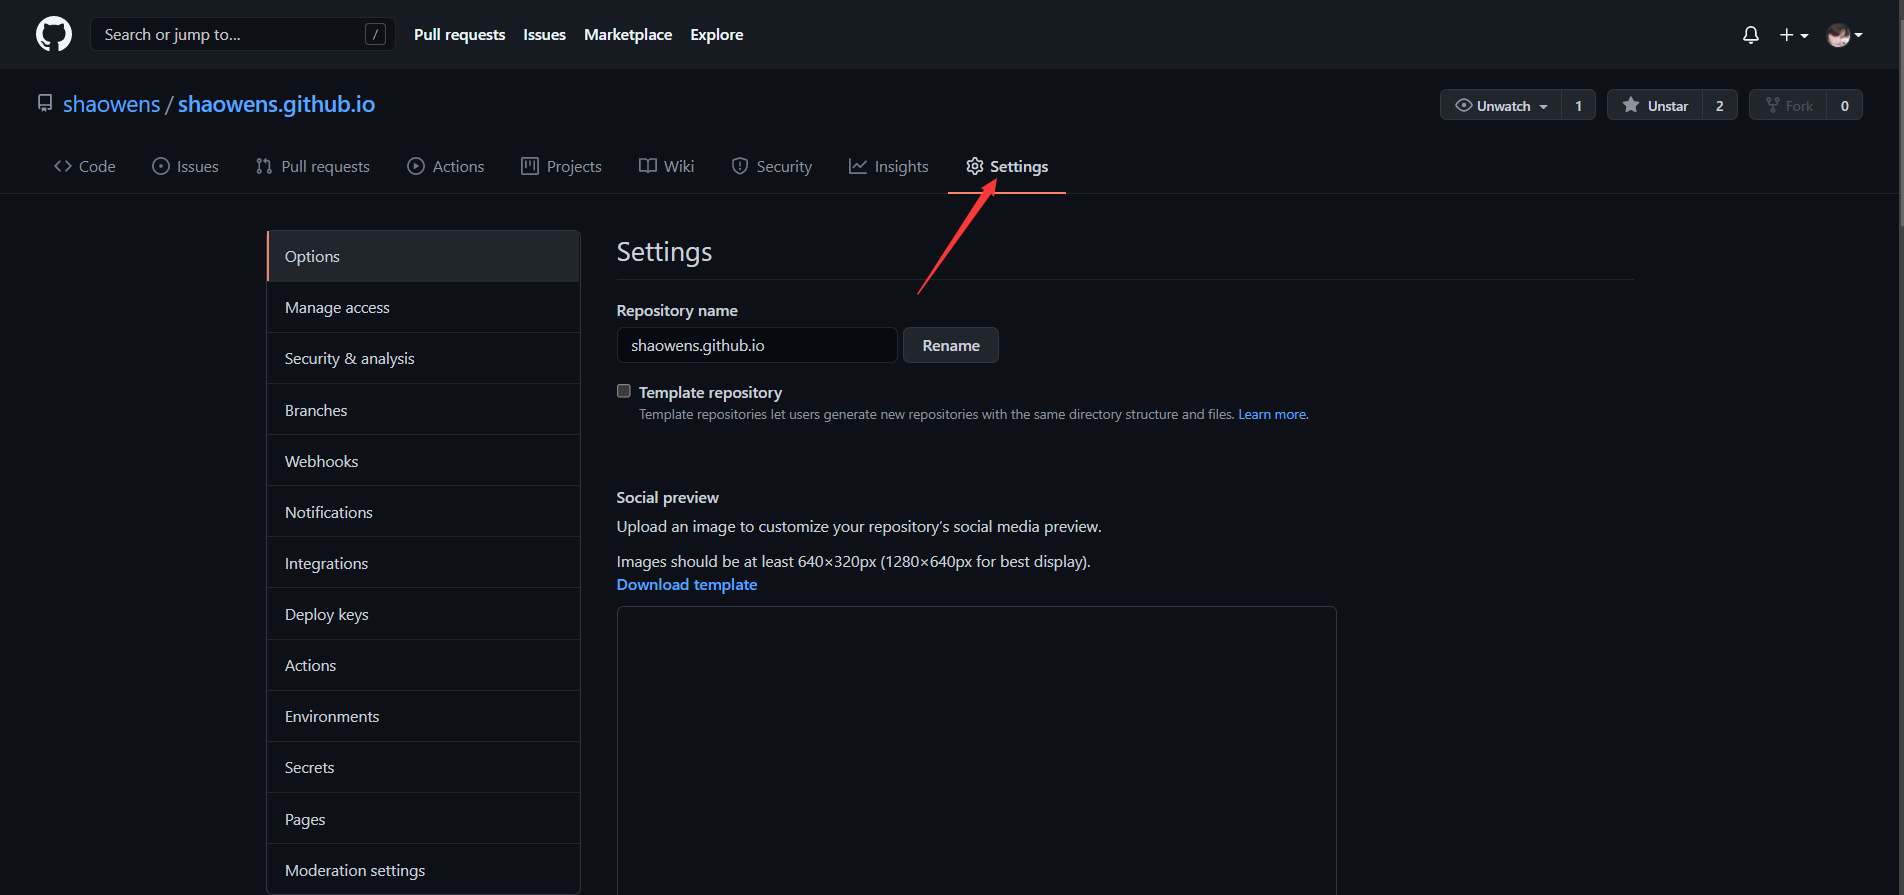Image resolution: width=1904 pixels, height=895 pixels.
Task: Open the shaowens owner link
Action: point(111,104)
